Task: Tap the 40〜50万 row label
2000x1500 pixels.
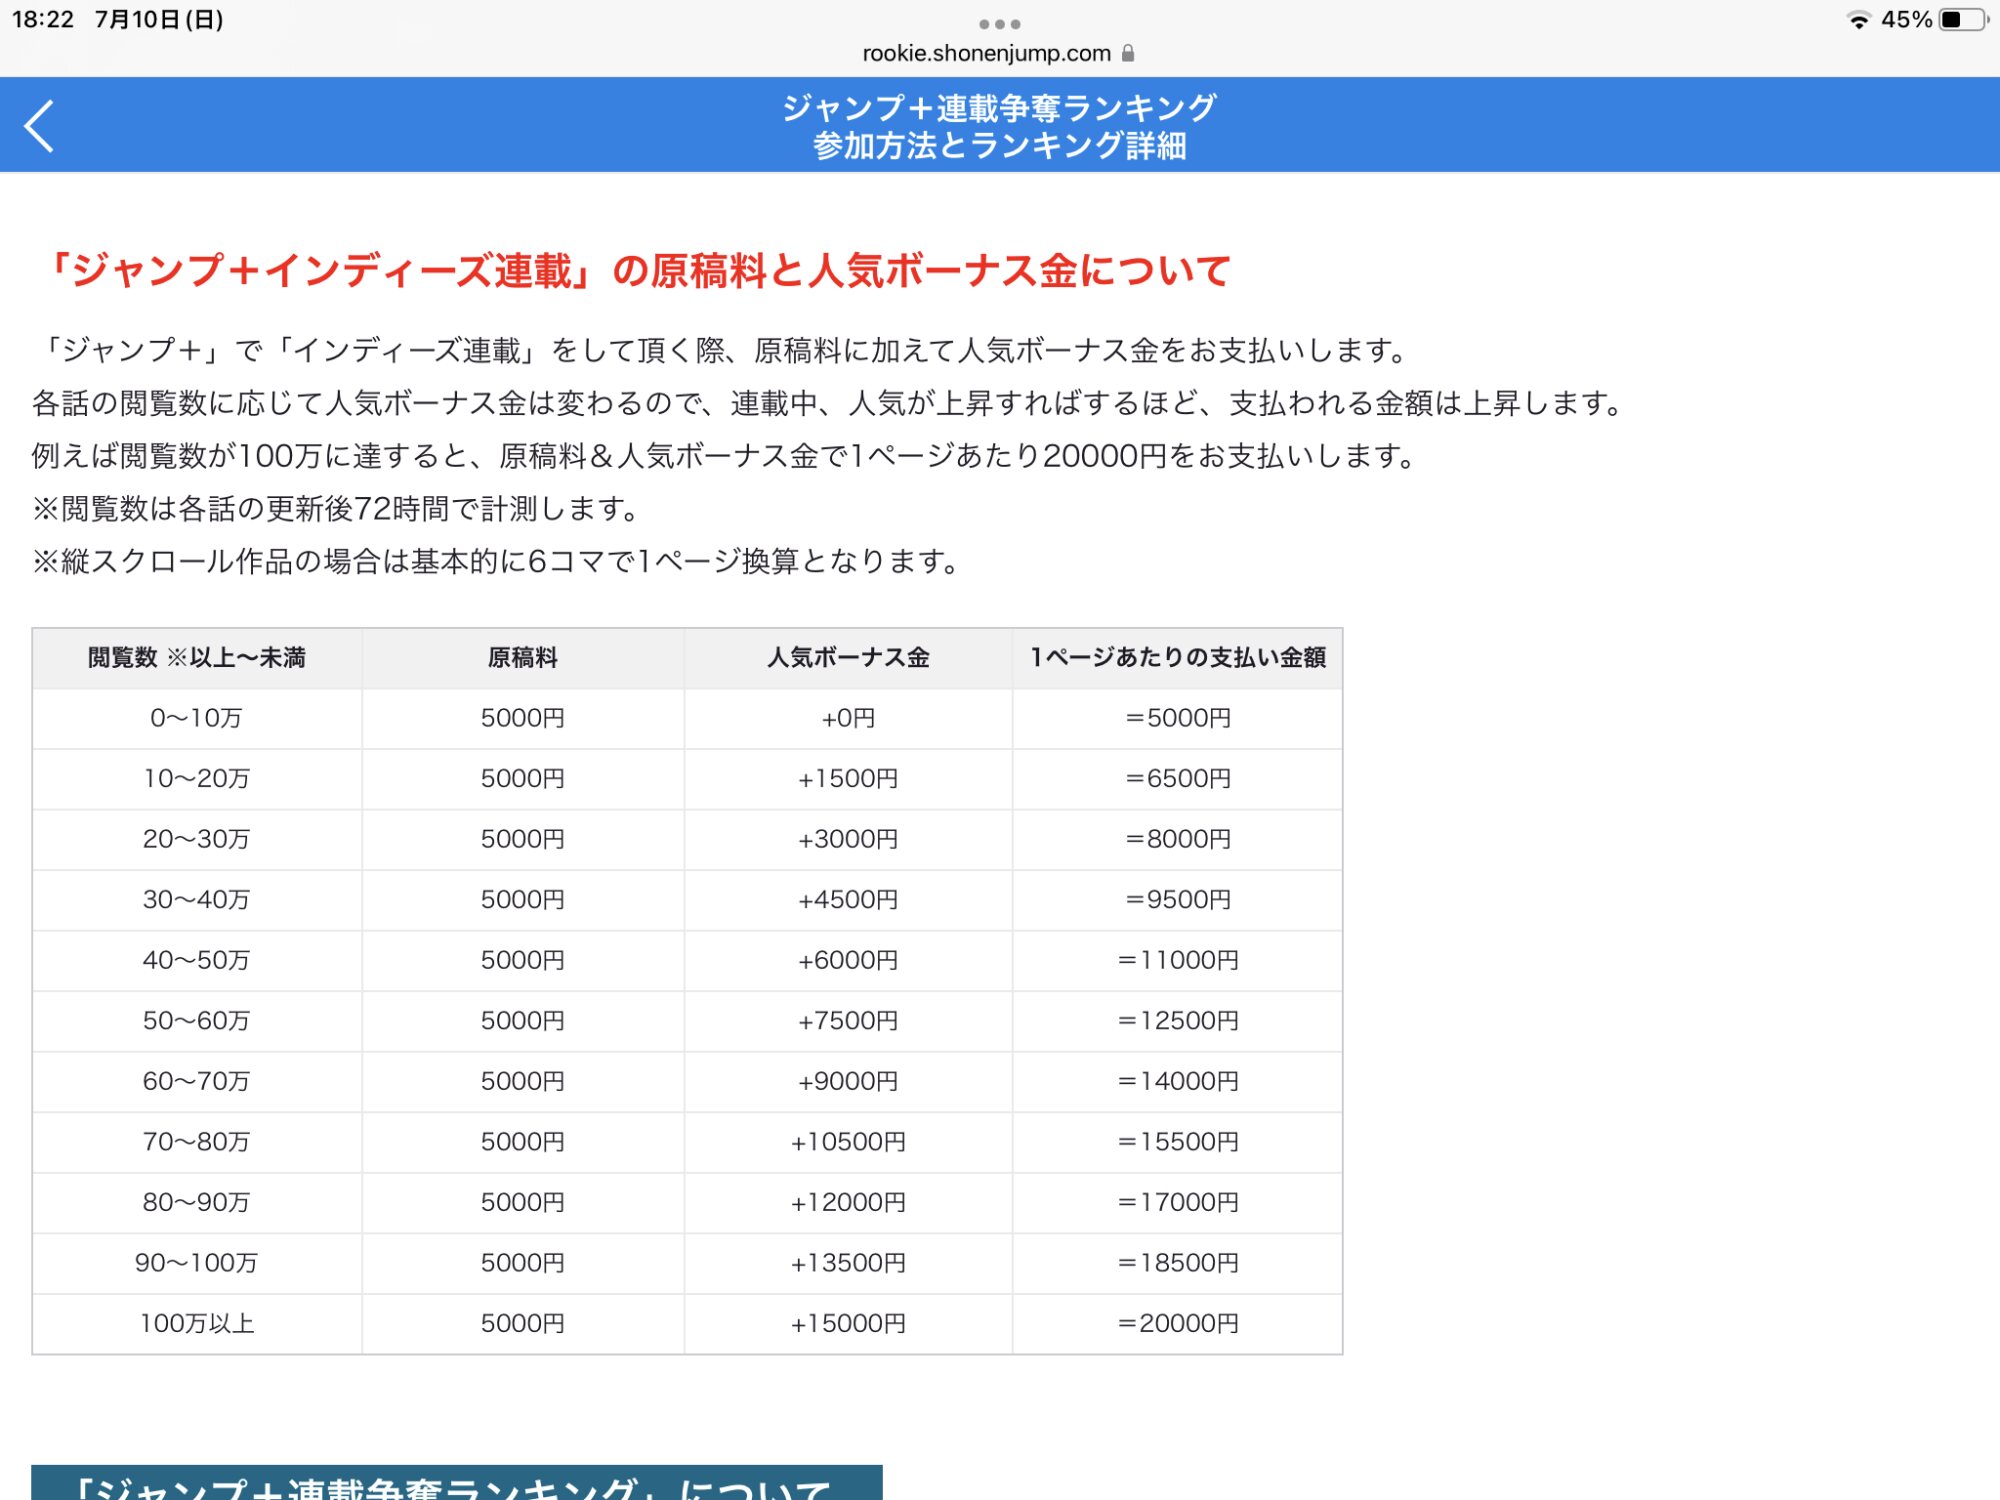Action: coord(197,960)
